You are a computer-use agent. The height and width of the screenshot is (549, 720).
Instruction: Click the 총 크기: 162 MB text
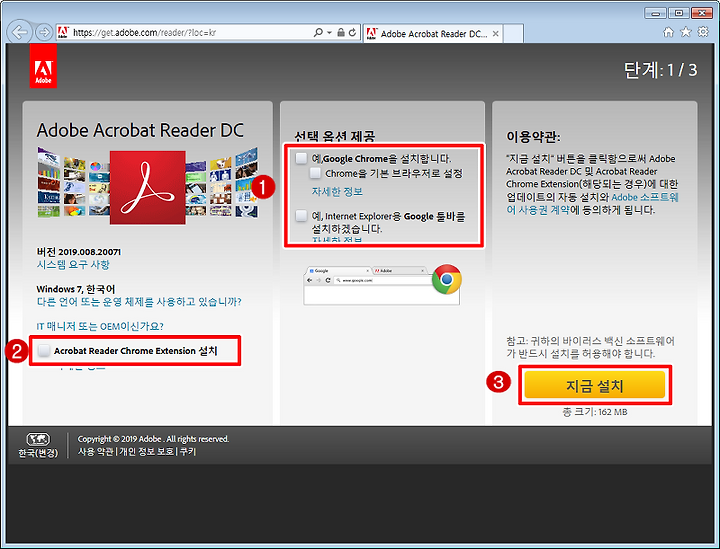pos(595,412)
